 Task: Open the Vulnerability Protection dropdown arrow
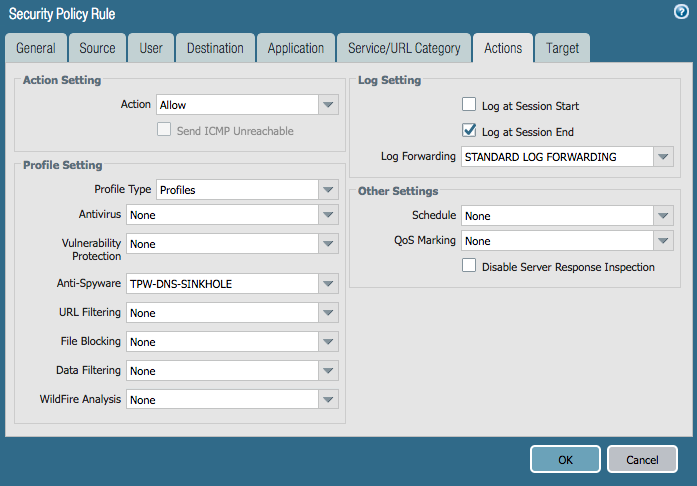coord(328,243)
